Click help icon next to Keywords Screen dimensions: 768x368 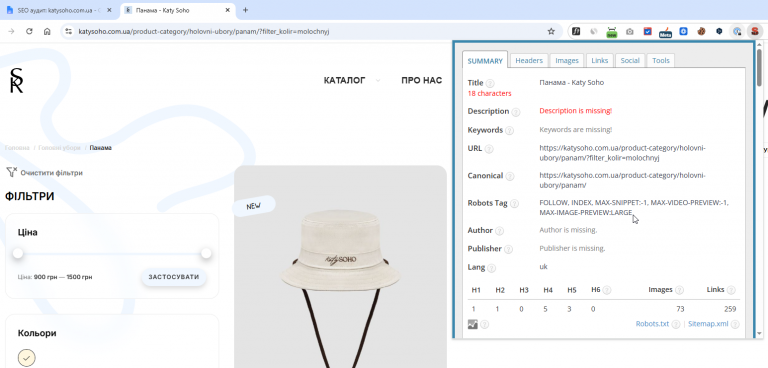(x=509, y=130)
